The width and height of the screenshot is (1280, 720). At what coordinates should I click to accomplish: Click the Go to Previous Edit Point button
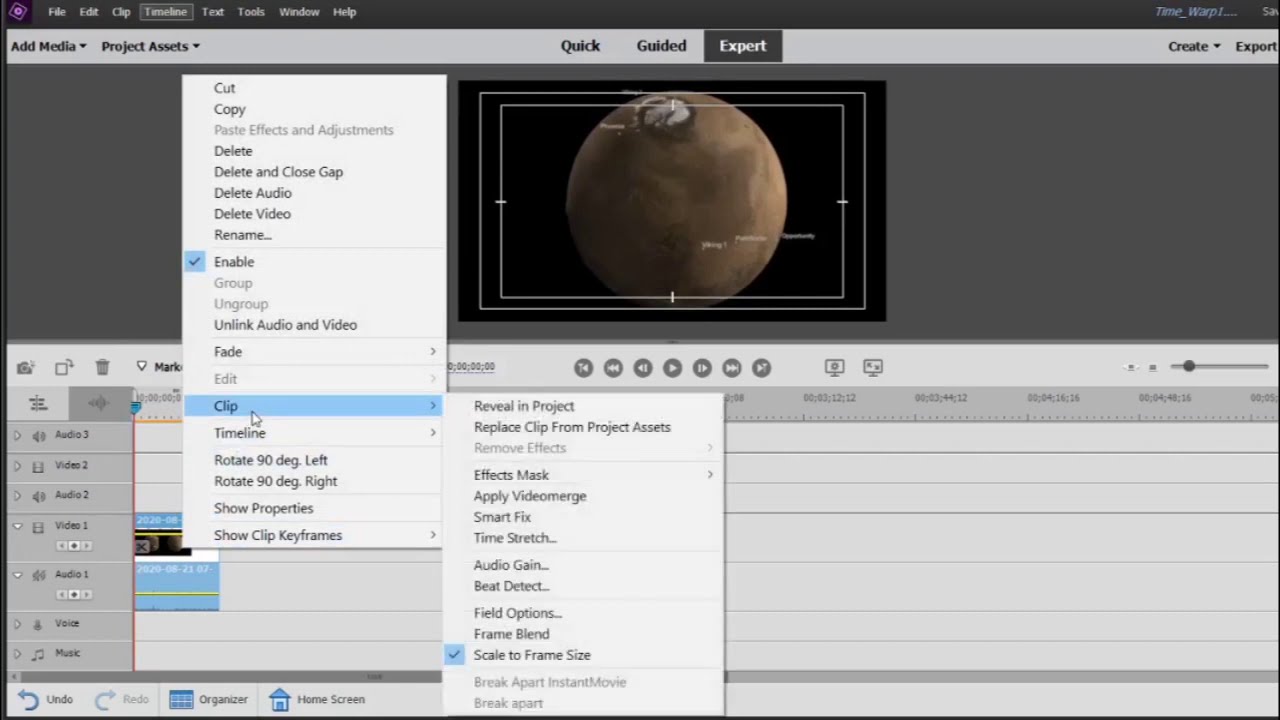[x=583, y=368]
